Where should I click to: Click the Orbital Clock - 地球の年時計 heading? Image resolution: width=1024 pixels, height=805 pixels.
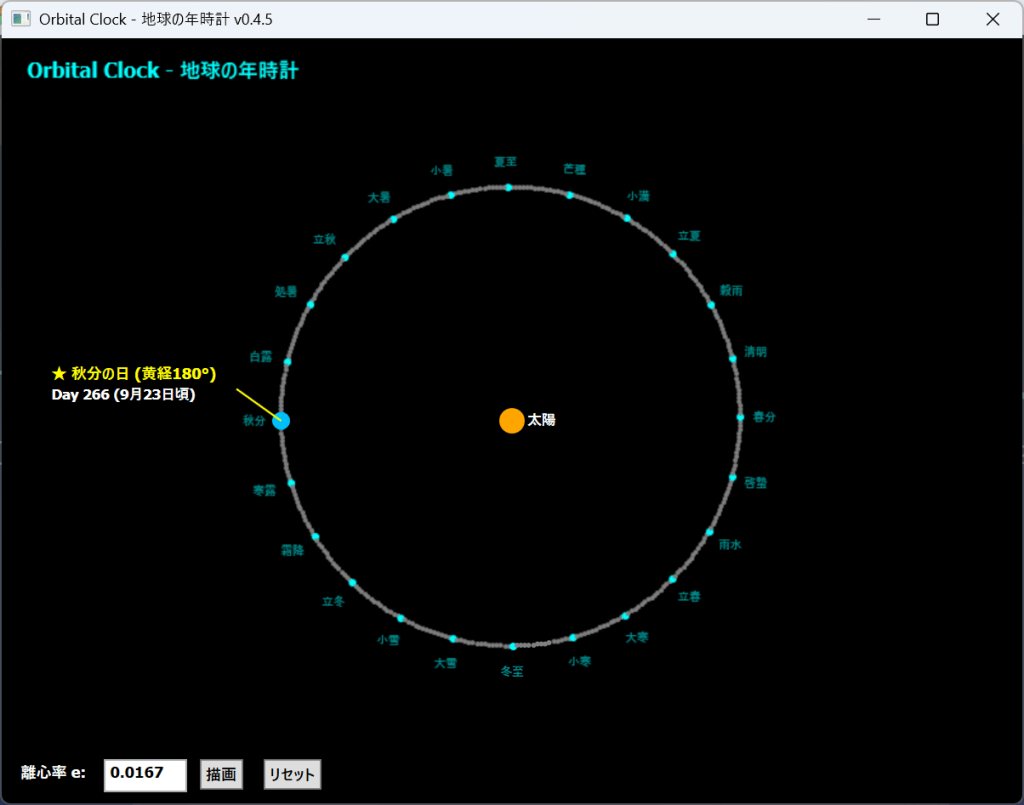(163, 70)
